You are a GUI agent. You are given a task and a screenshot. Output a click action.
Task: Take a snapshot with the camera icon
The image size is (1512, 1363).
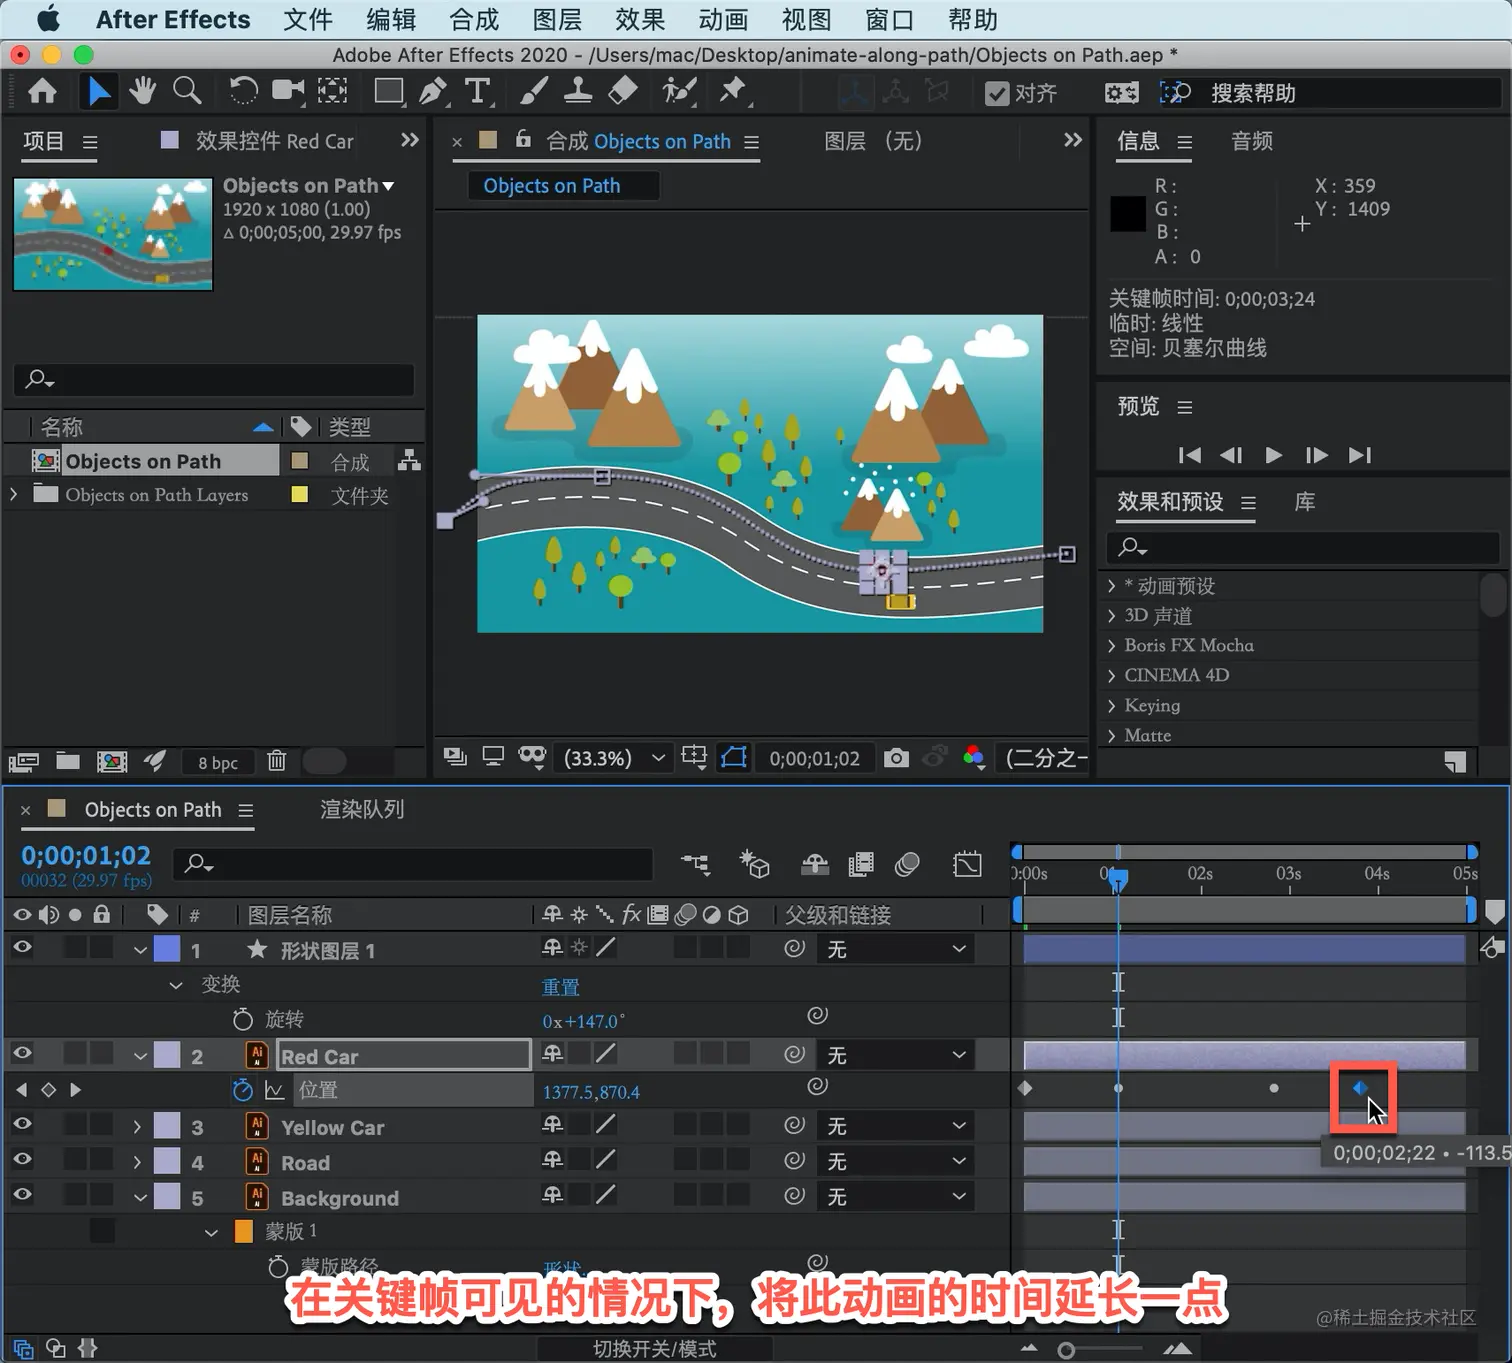(896, 758)
